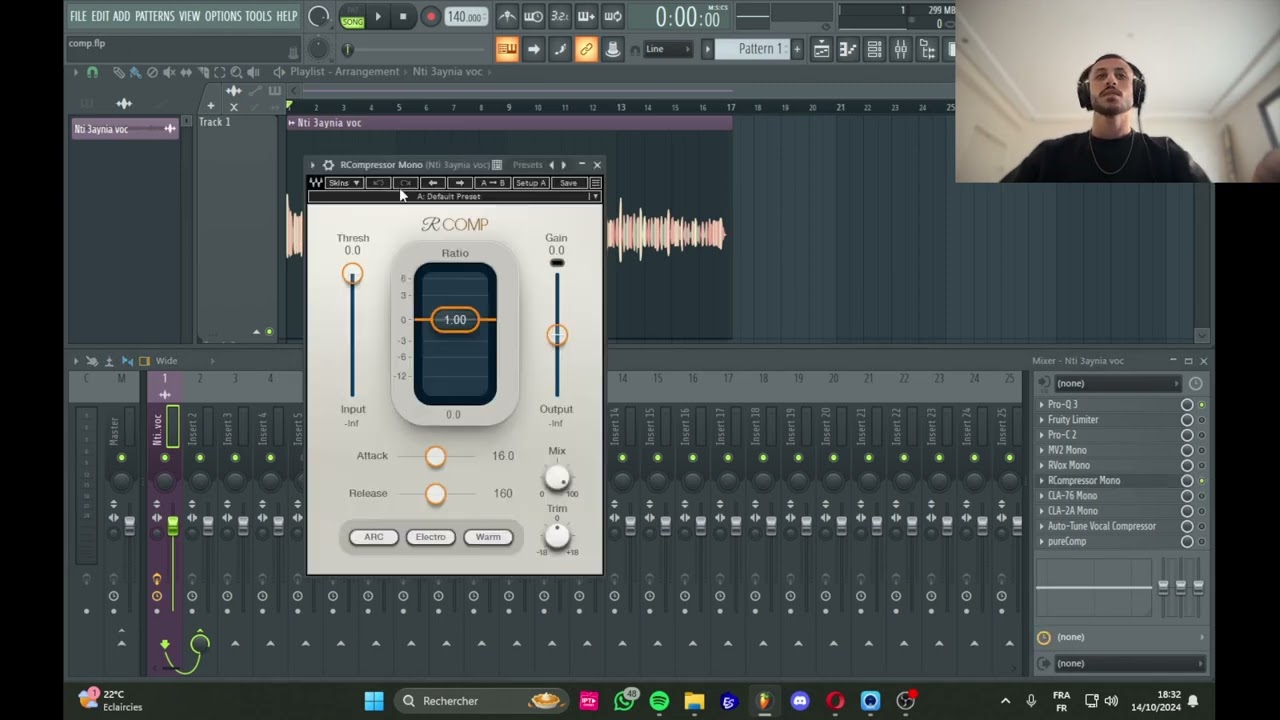Toggle SONG/PAT playback mode
The image size is (1280, 720).
(x=352, y=17)
